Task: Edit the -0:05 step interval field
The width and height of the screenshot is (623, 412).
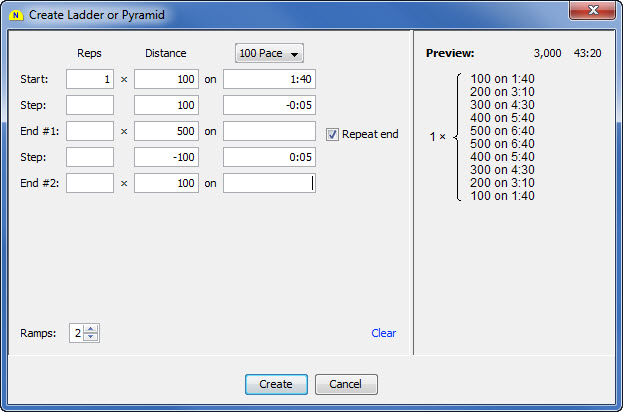Action: [x=269, y=105]
